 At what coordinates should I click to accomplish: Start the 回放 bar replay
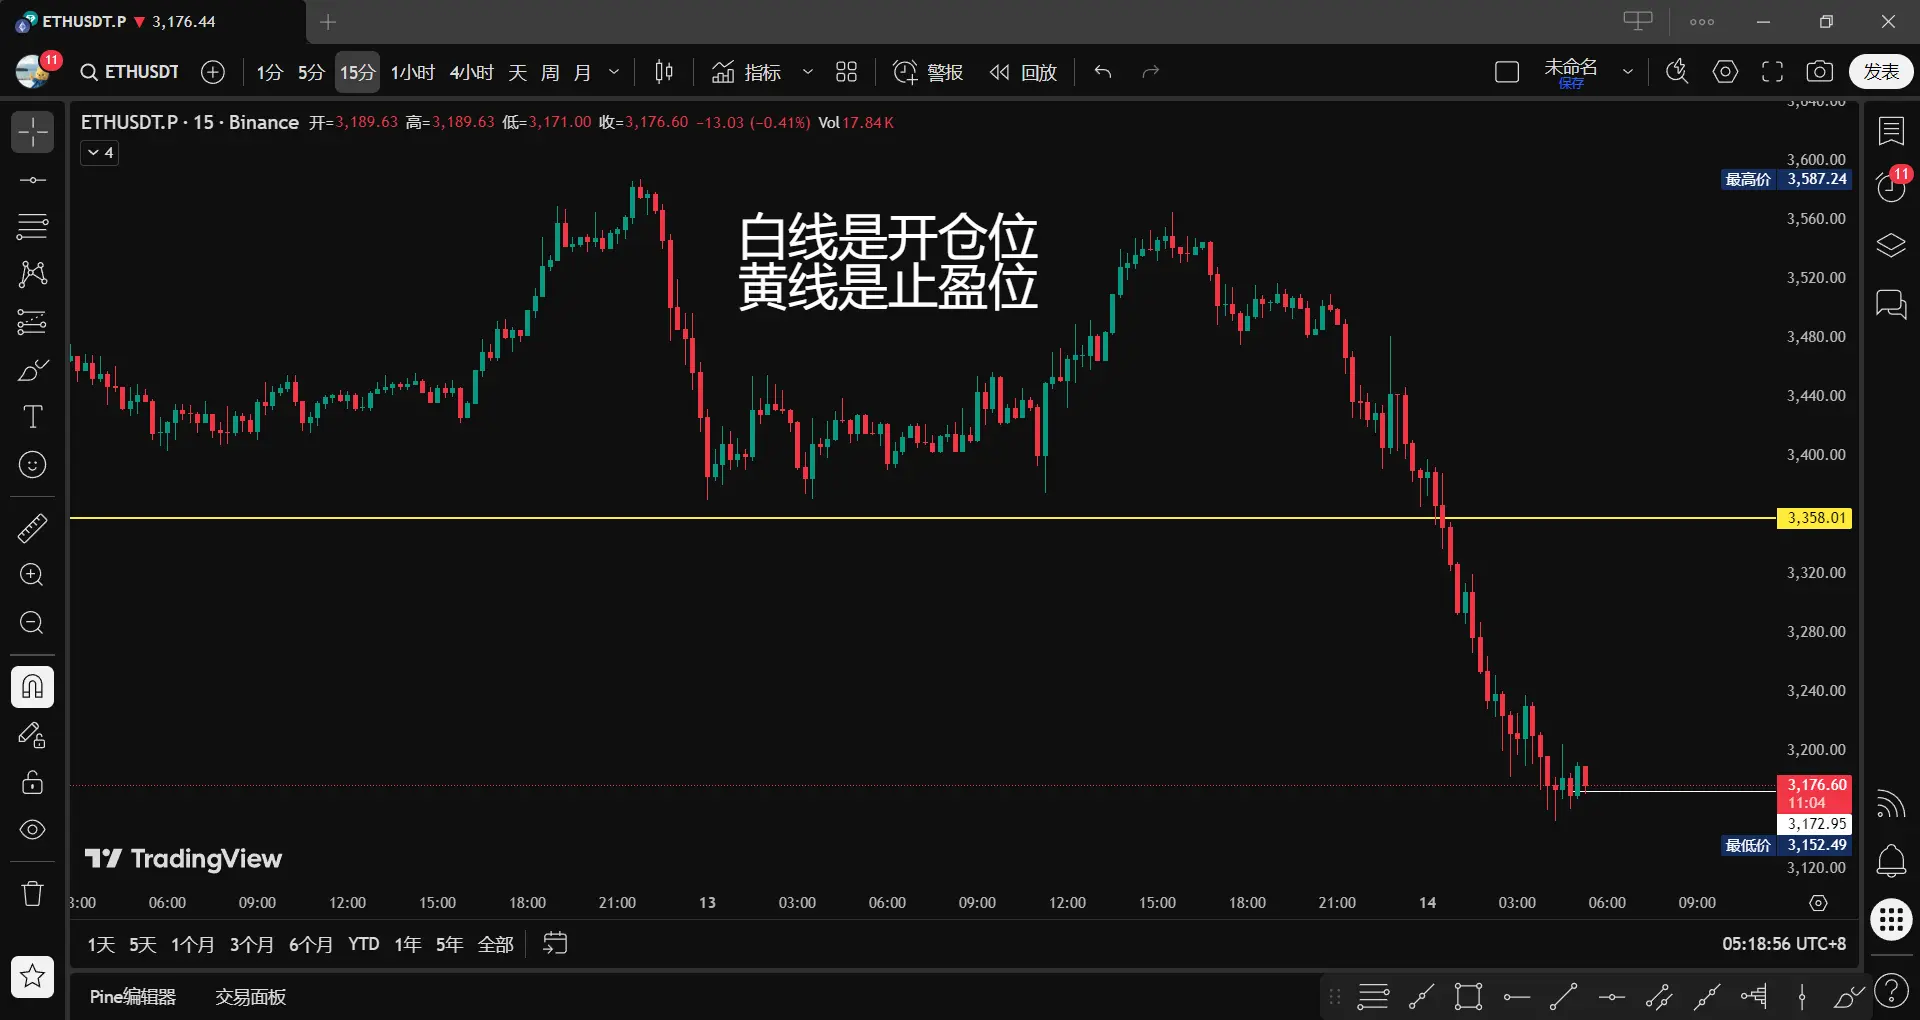click(x=1022, y=72)
